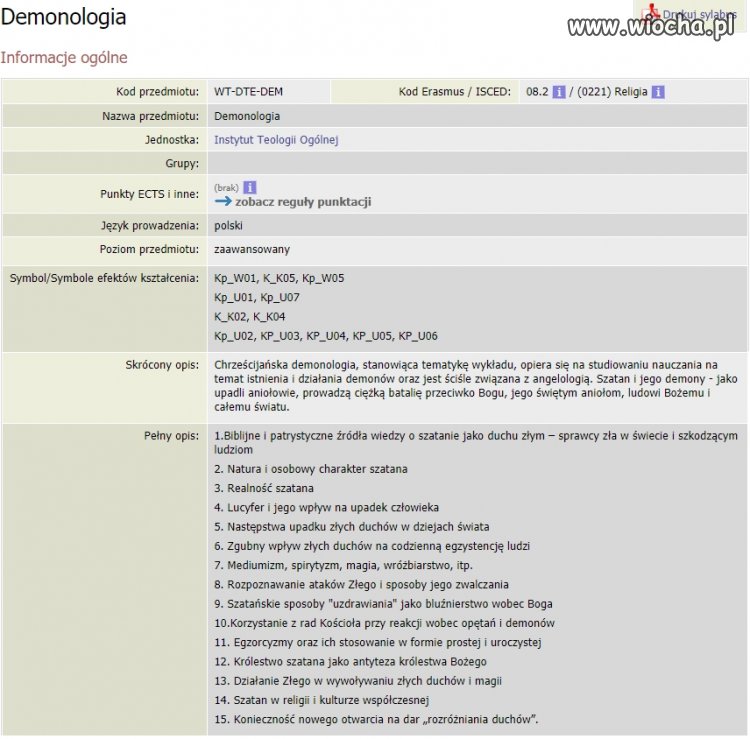The image size is (750, 739).
Task: Select item 15. Konieczność nowego otwarcia
Action: point(376,719)
